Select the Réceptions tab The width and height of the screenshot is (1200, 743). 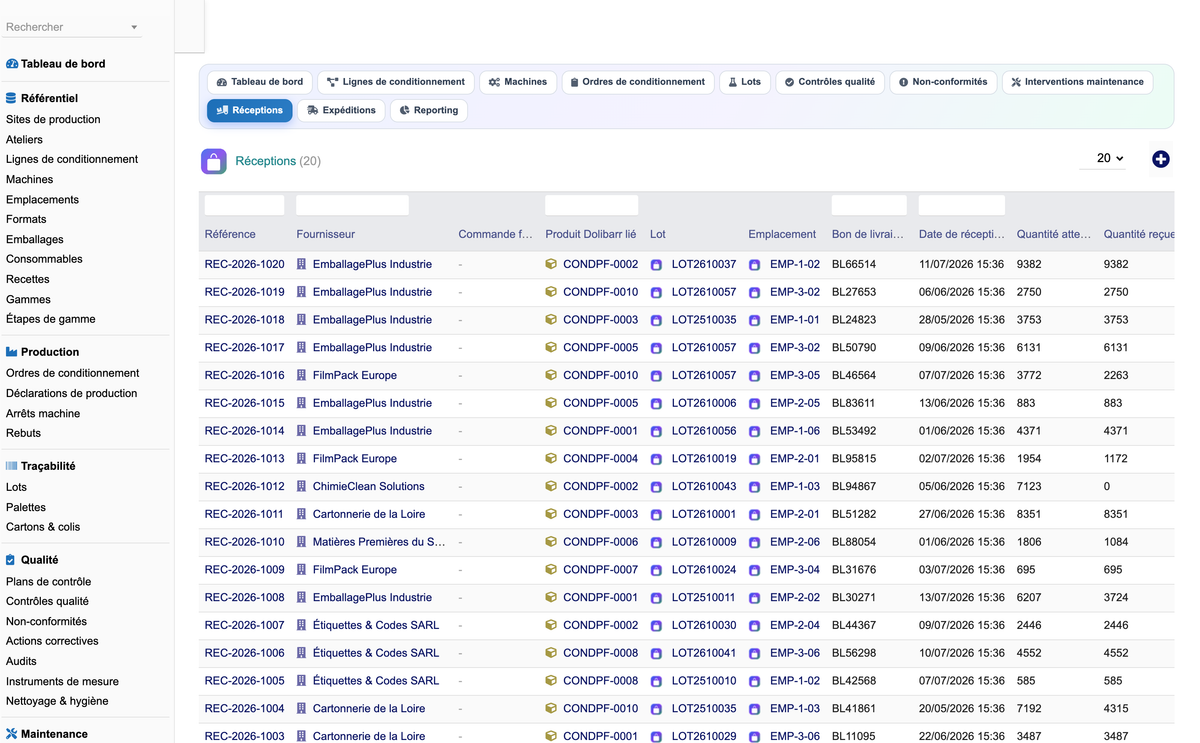(x=250, y=110)
